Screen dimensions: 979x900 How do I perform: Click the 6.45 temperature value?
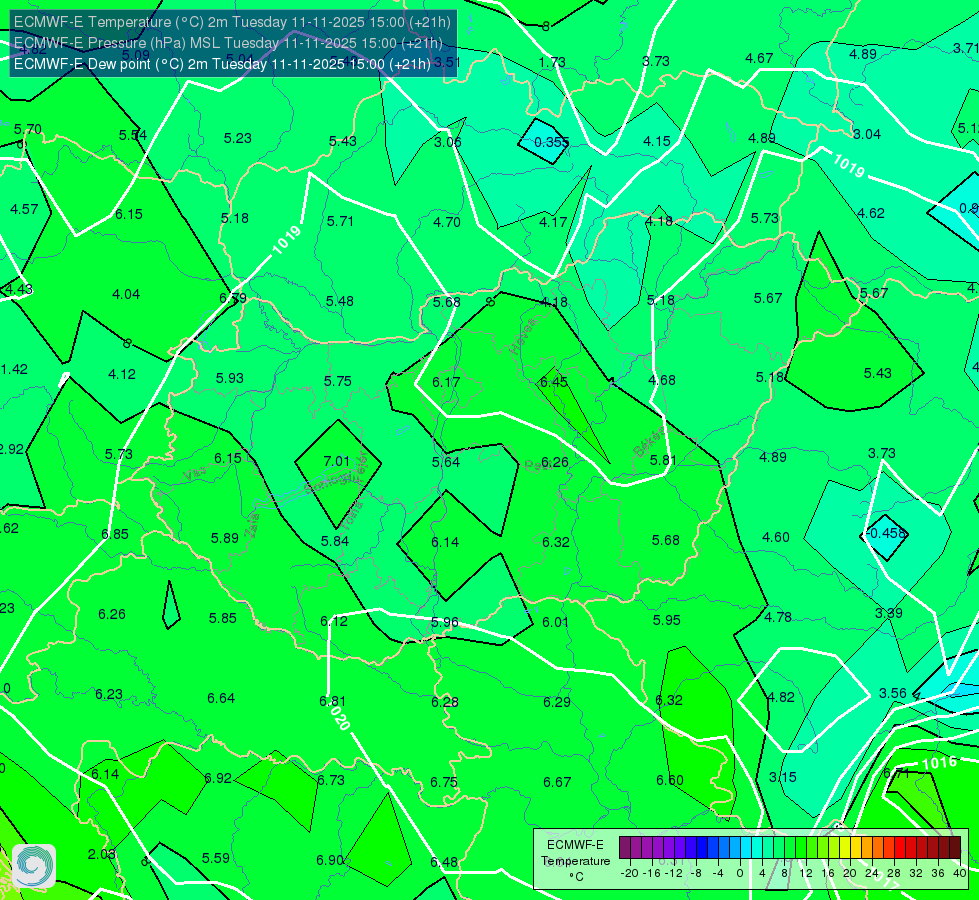pyautogui.click(x=554, y=382)
